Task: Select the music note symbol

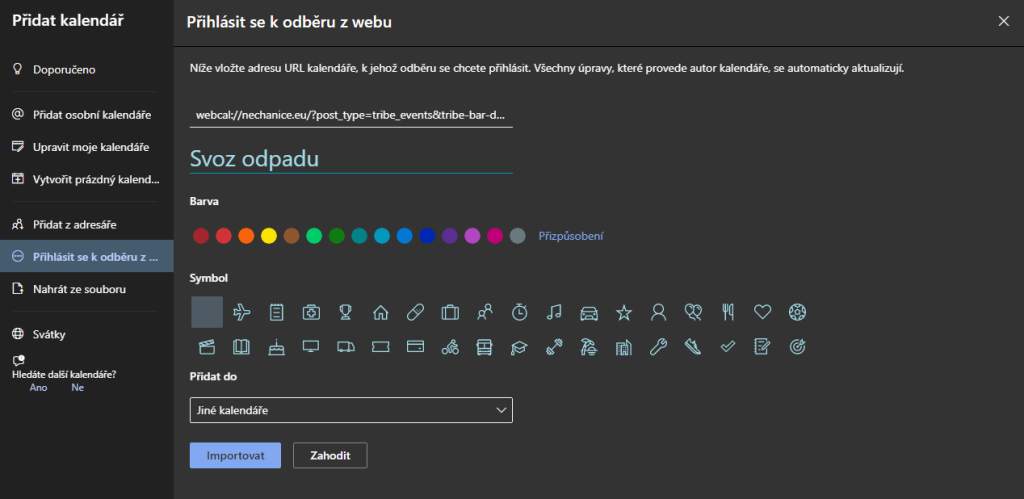Action: coord(554,312)
